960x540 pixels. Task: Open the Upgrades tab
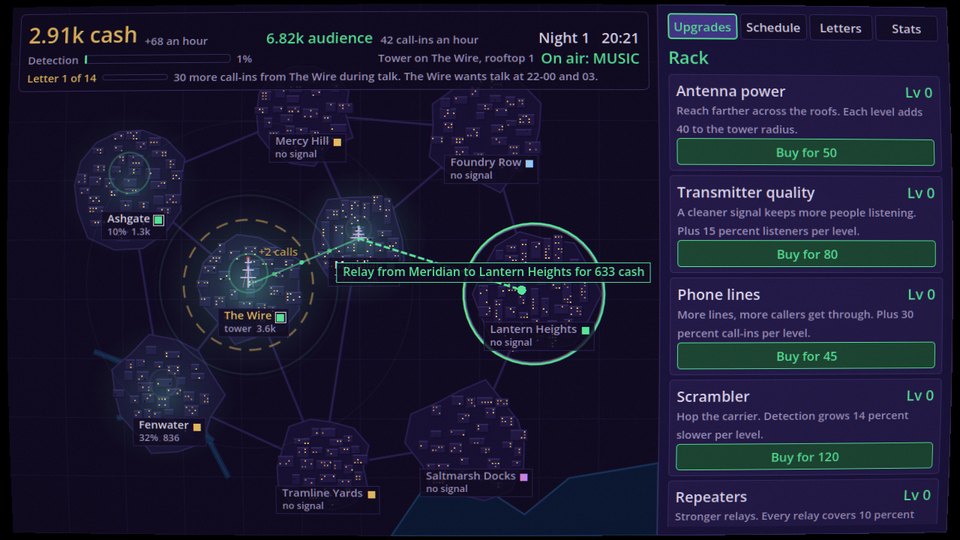[x=702, y=27]
